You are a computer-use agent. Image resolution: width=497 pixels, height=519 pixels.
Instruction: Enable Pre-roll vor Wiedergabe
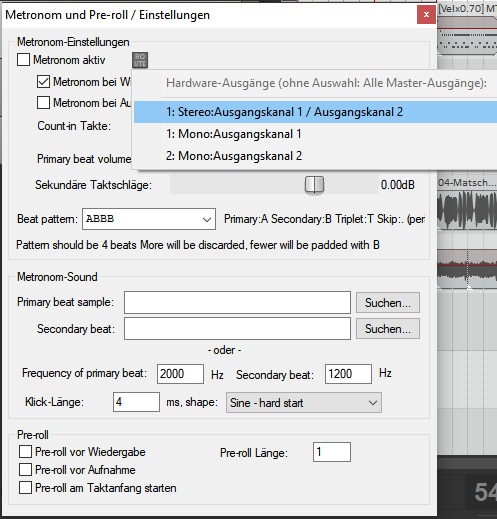pos(26,452)
